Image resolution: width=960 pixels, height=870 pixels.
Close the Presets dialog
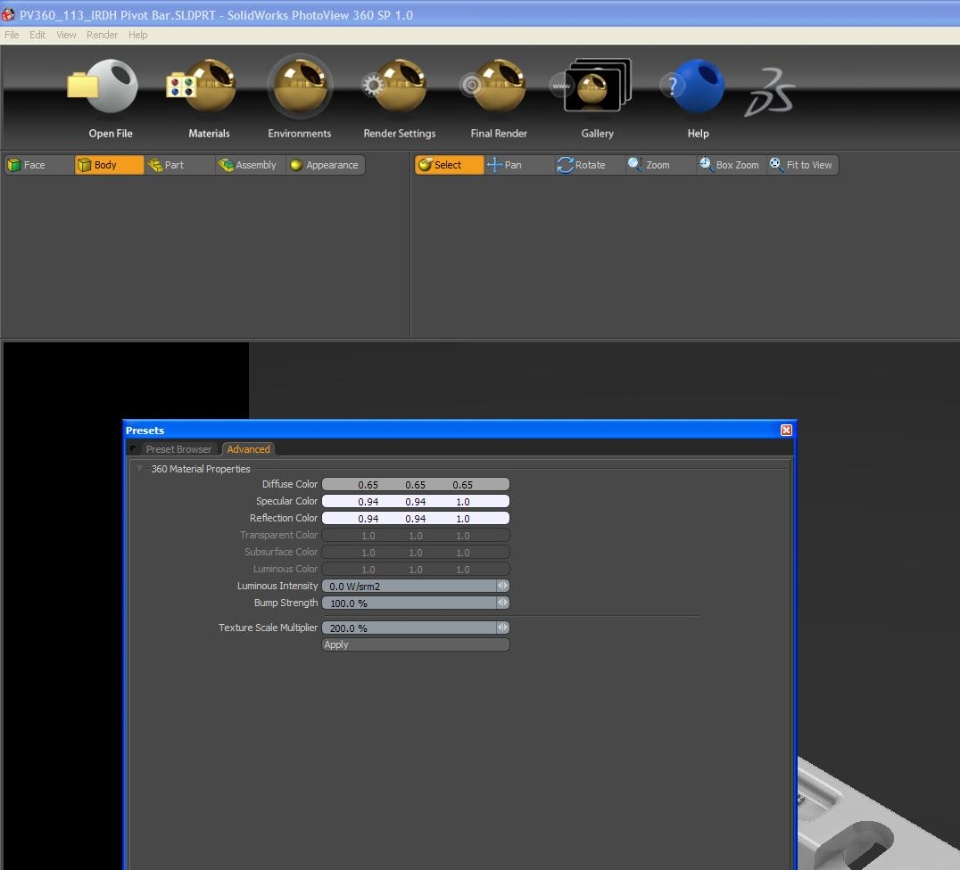pos(786,430)
